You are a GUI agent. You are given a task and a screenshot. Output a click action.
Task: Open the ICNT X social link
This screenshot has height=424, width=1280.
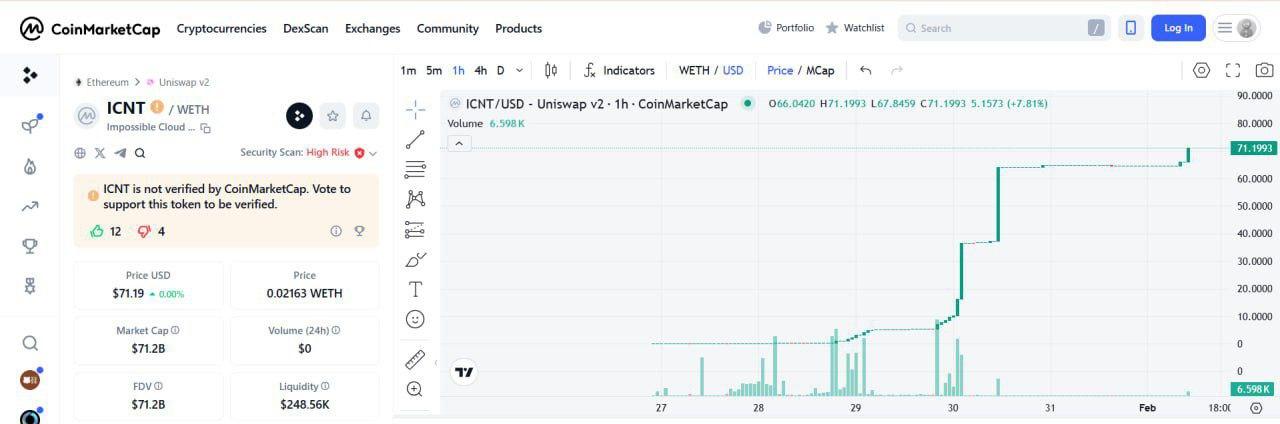click(x=100, y=153)
